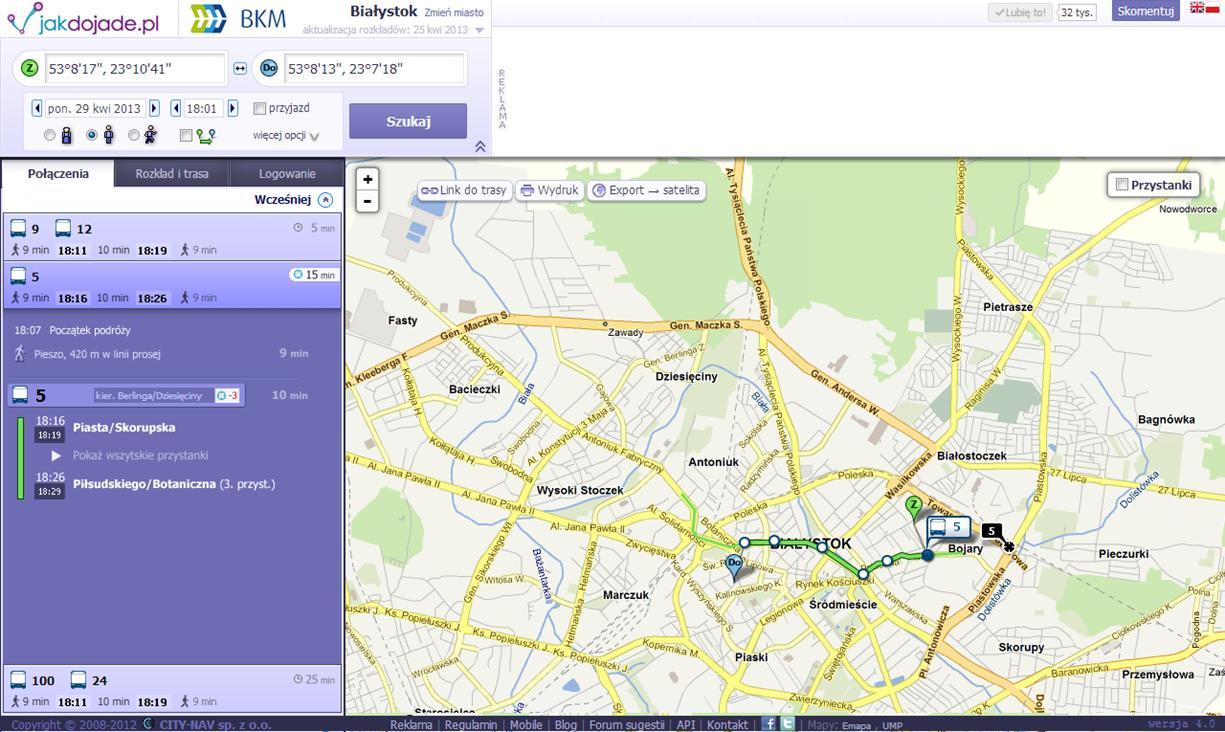Click the Piłsudskiego/Botaniczna stop name

coord(145,484)
